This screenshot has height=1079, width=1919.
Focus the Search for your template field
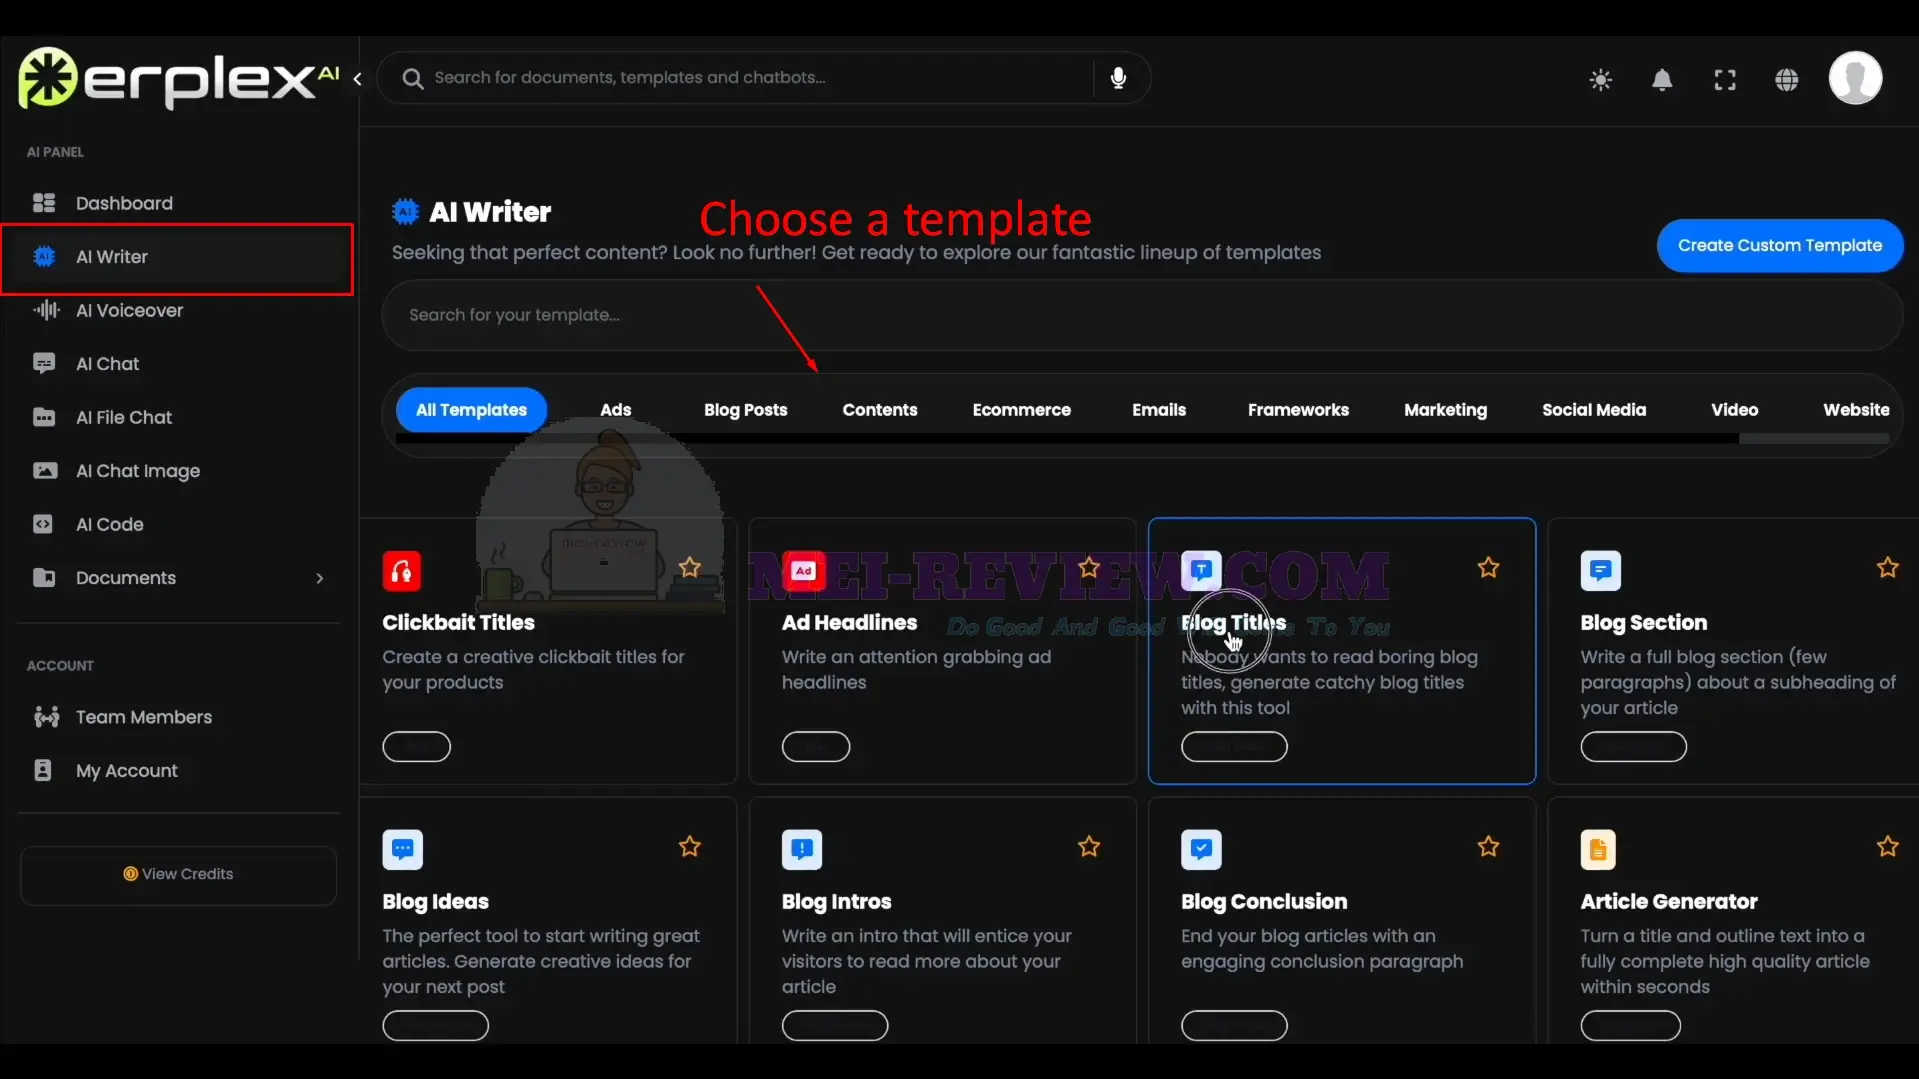(x=1141, y=315)
